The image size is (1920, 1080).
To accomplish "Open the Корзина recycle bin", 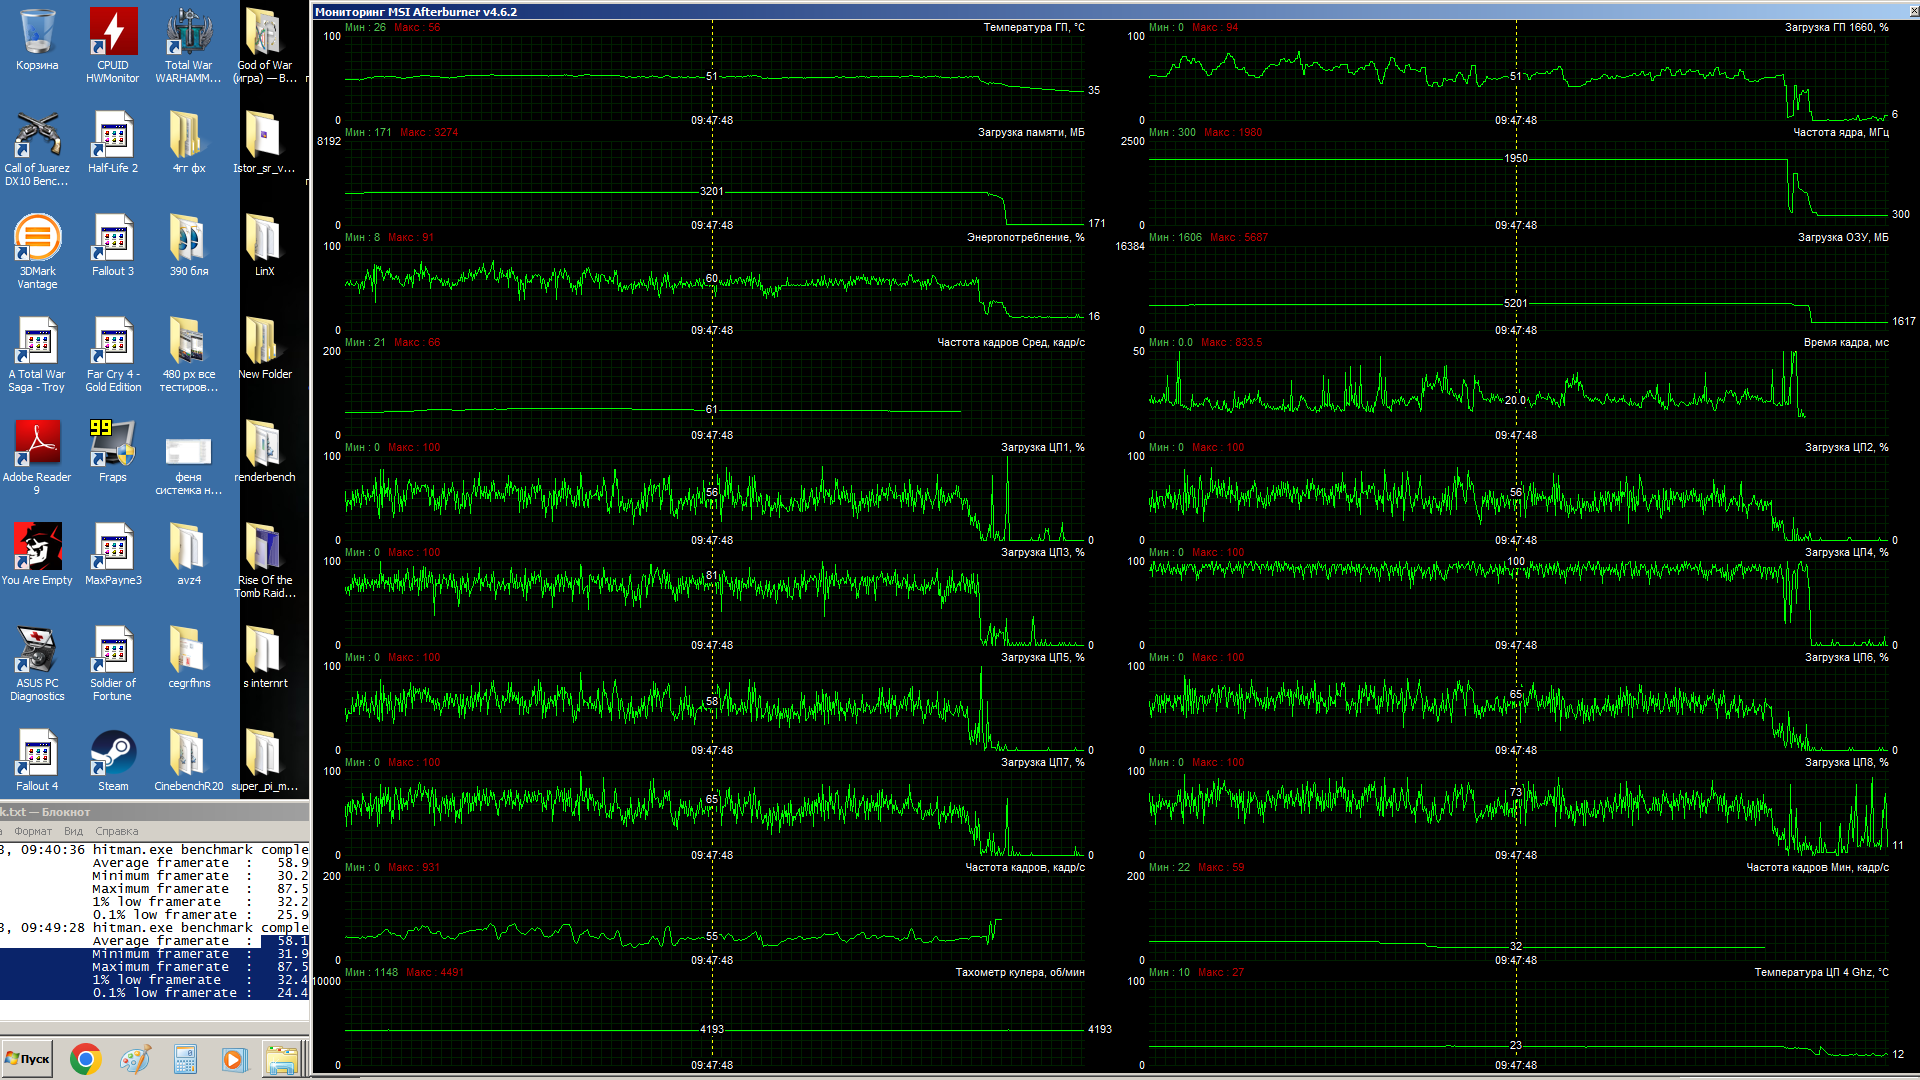I will pos(37,33).
